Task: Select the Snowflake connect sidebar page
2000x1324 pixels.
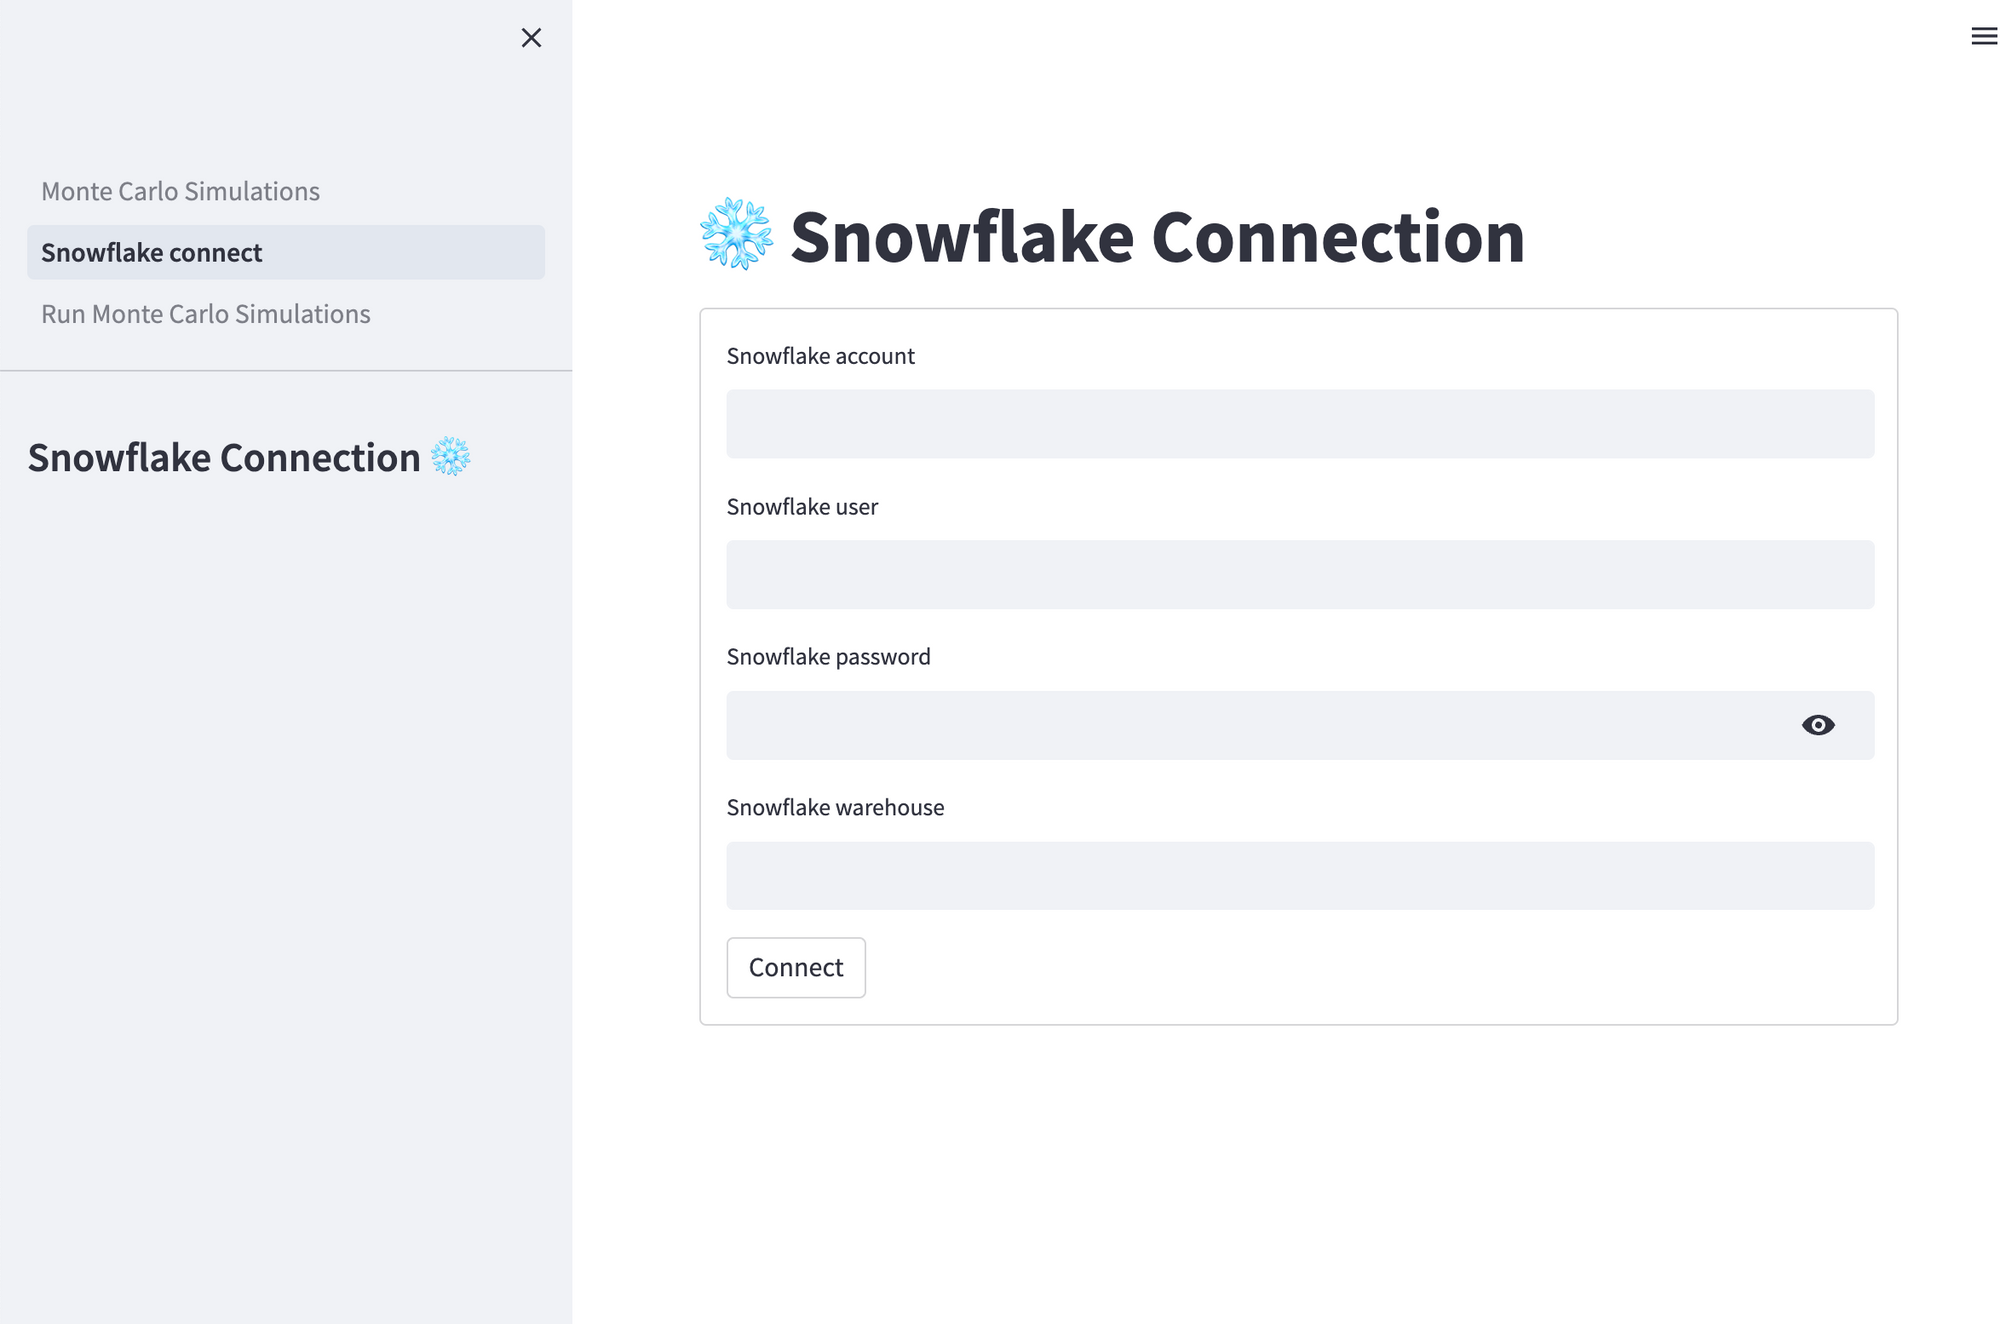Action: 152,252
